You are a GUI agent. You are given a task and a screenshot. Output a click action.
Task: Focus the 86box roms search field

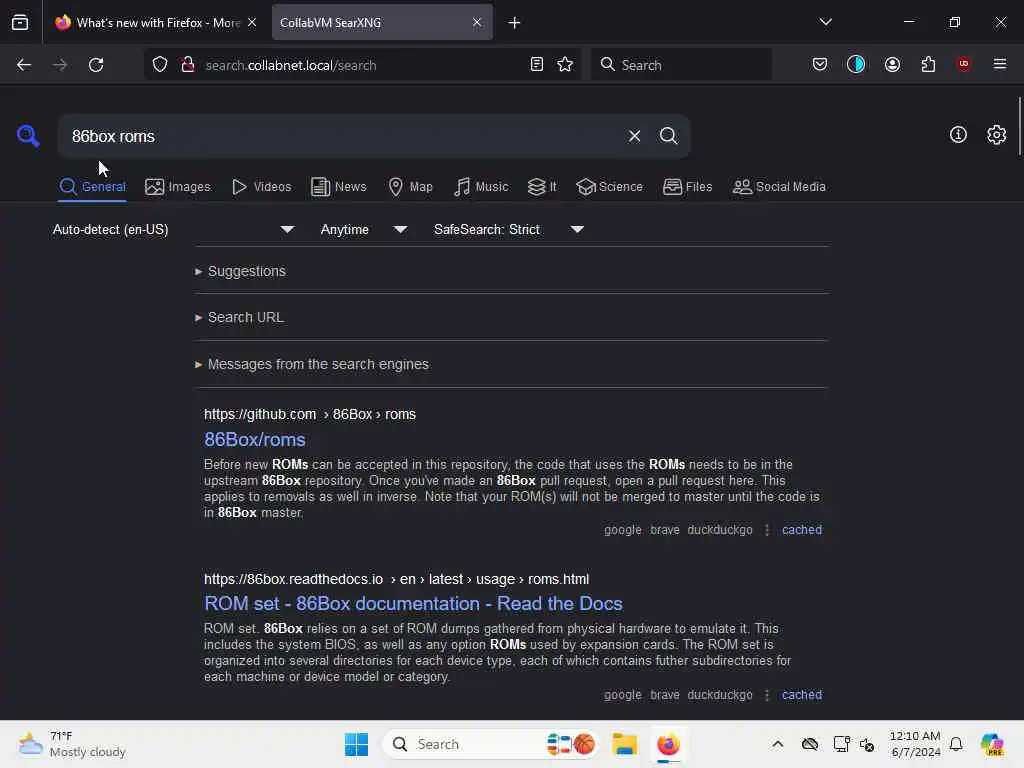[x=343, y=136]
